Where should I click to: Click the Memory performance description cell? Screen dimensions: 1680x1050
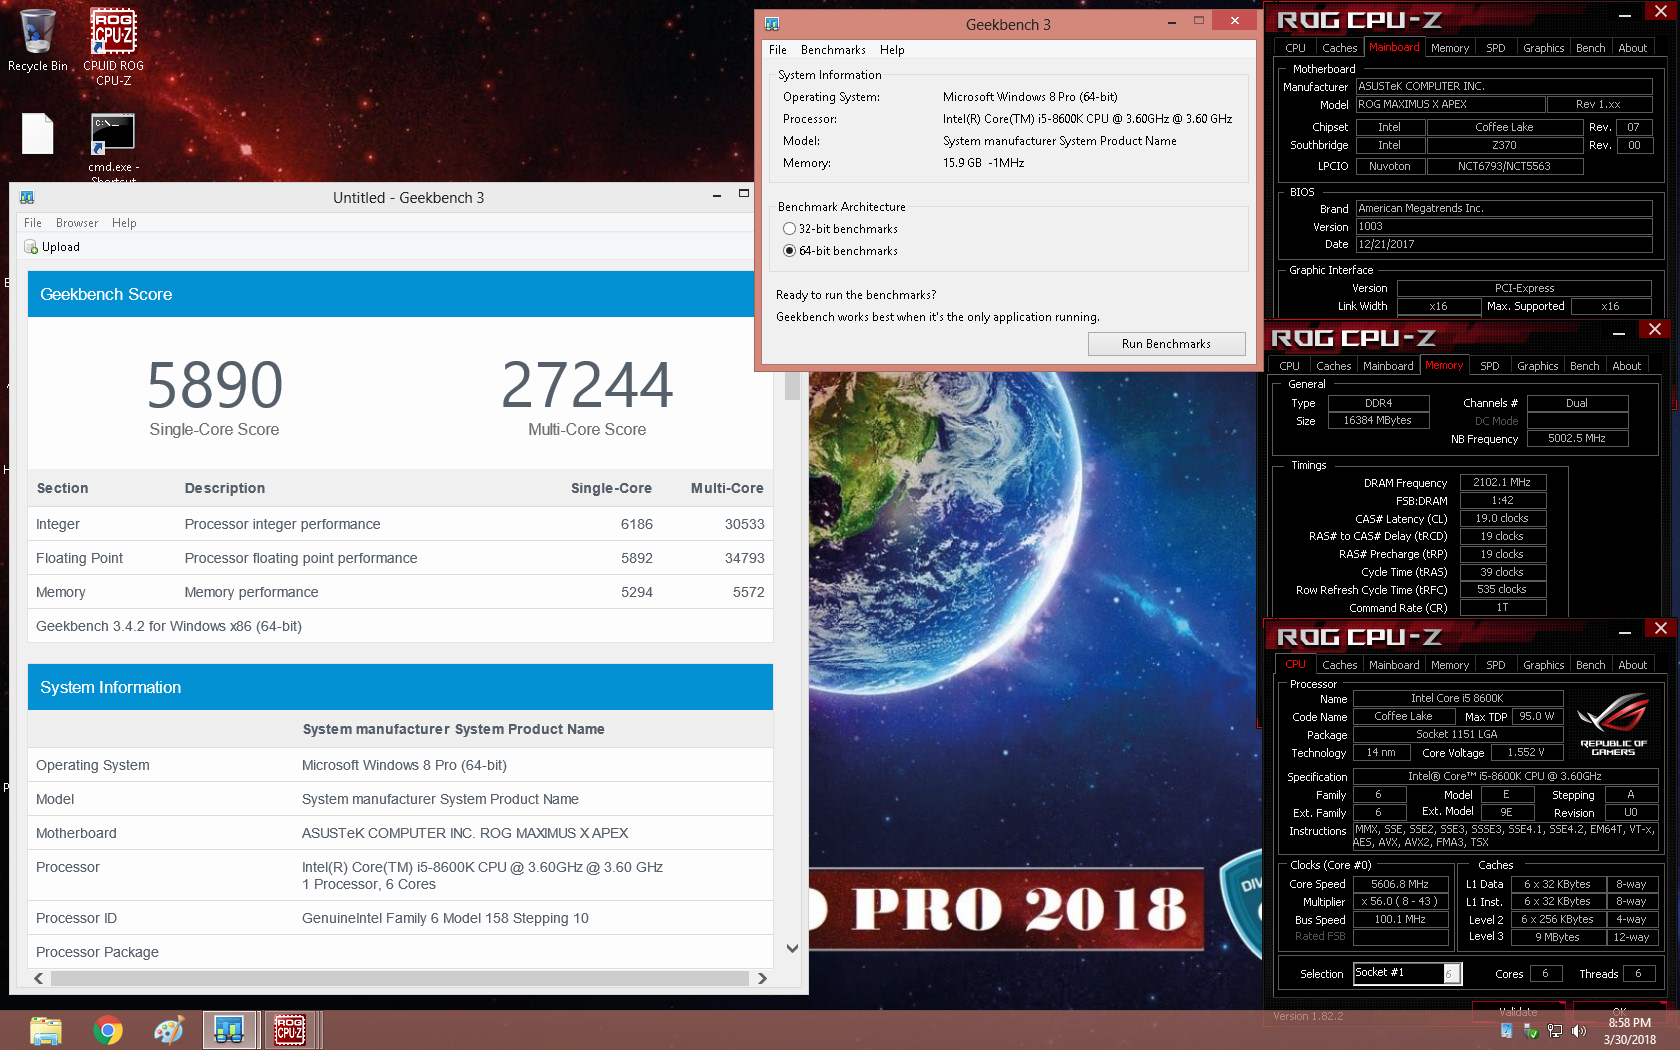251,592
